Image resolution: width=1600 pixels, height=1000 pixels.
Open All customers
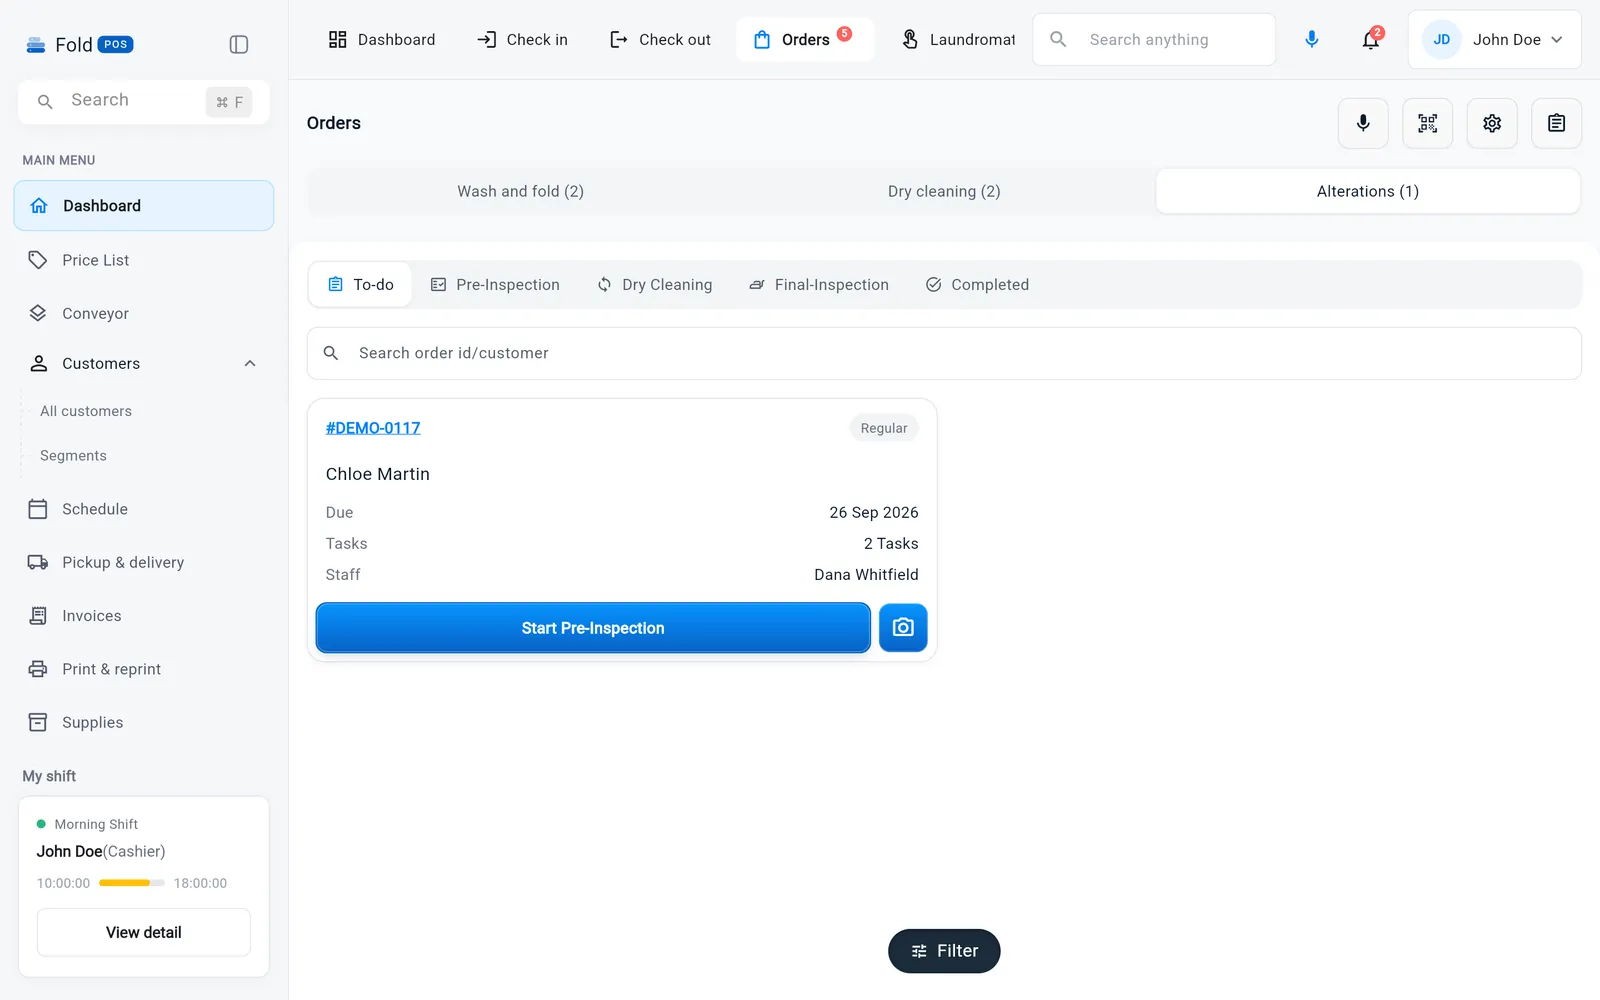pyautogui.click(x=86, y=411)
